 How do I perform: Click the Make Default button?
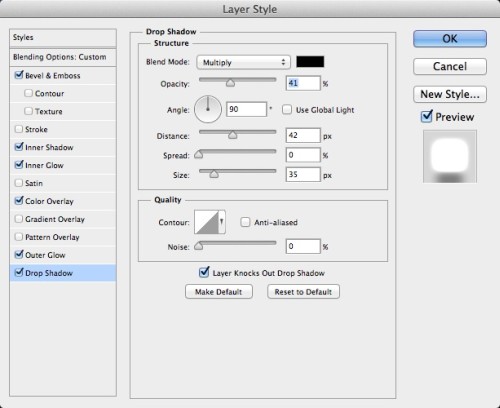pyautogui.click(x=219, y=292)
